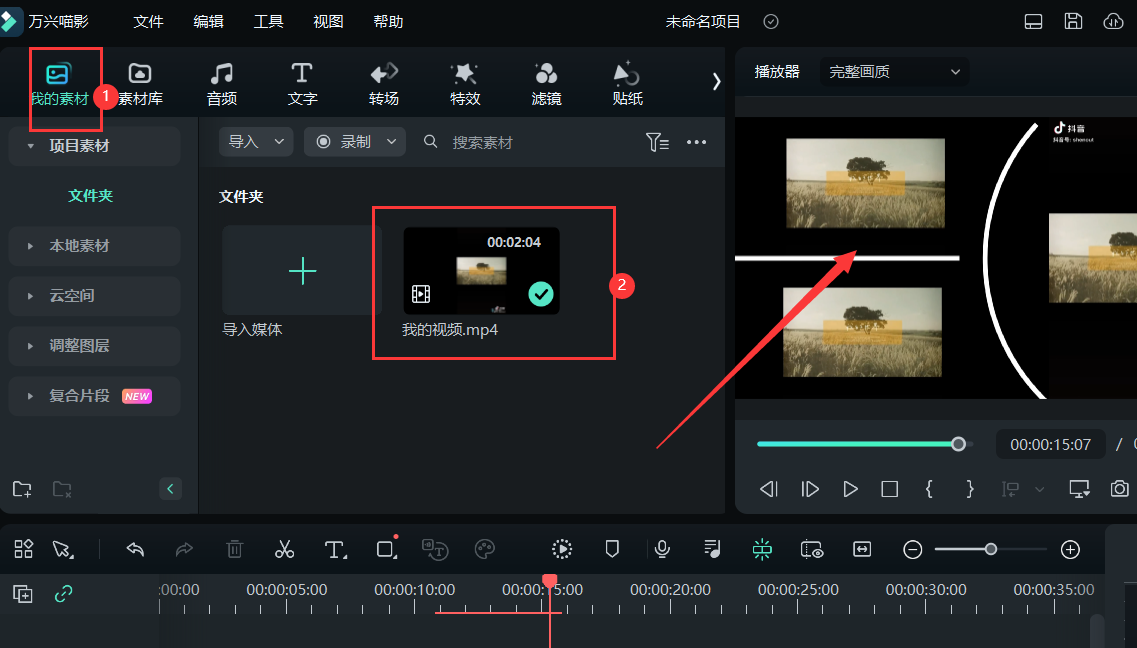Toggle timeline auto-snap icon
The image size is (1137, 648).
[x=762, y=549]
